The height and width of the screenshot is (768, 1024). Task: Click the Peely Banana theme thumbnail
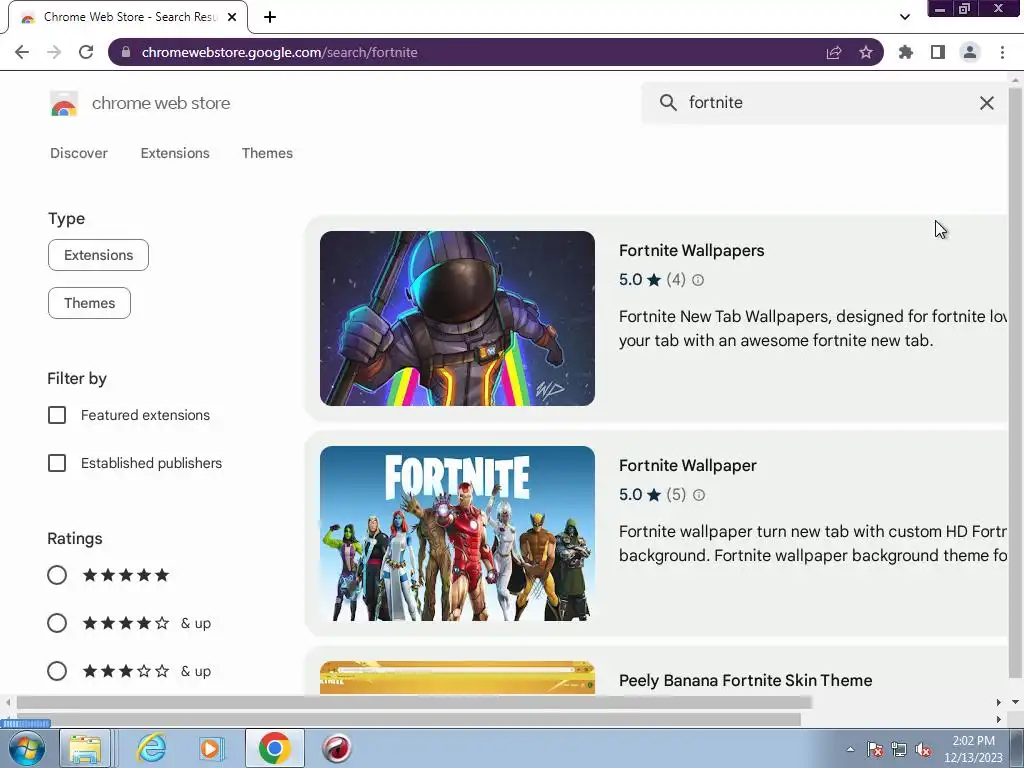pyautogui.click(x=457, y=677)
